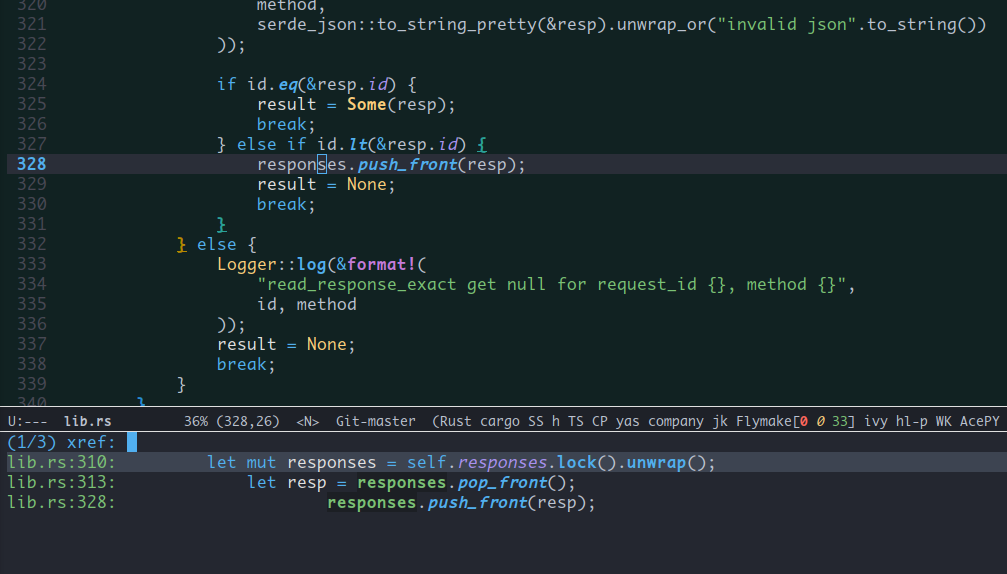The image size is (1007, 574).
Task: Click the TS minor mode indicator
Action: [575, 421]
